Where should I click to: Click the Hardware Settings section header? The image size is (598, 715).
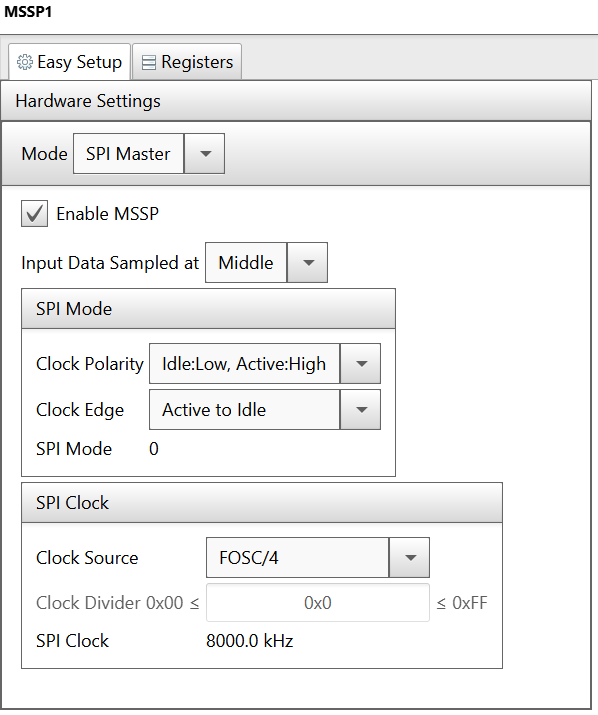click(x=296, y=101)
